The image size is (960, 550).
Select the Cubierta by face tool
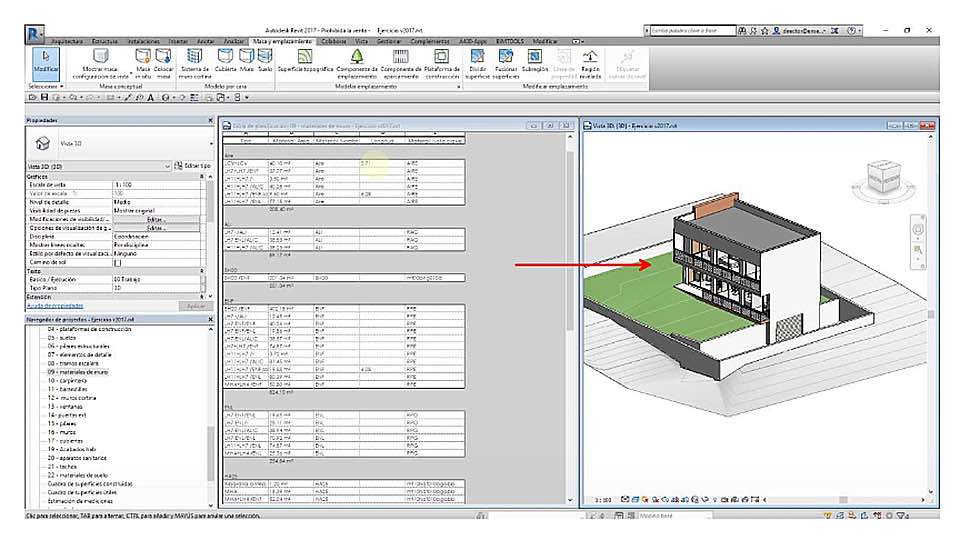(x=225, y=61)
